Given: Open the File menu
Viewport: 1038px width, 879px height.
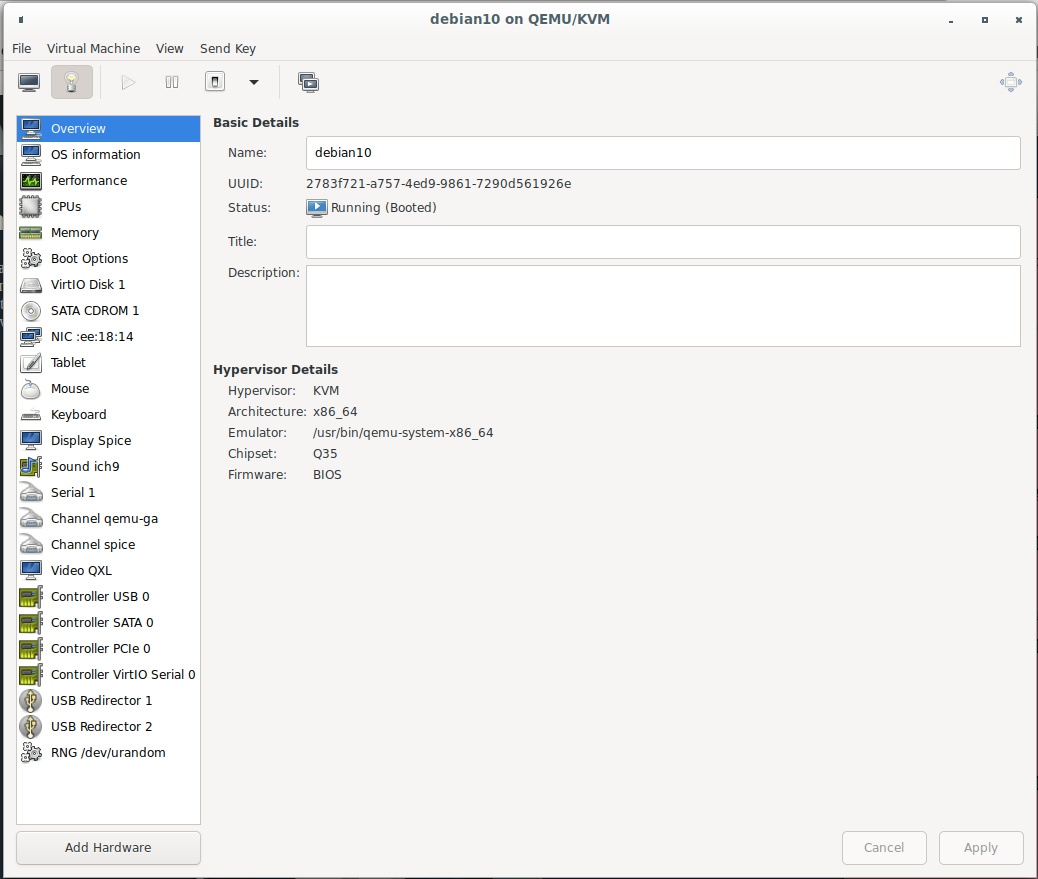Looking at the screenshot, I should pyautogui.click(x=22, y=48).
